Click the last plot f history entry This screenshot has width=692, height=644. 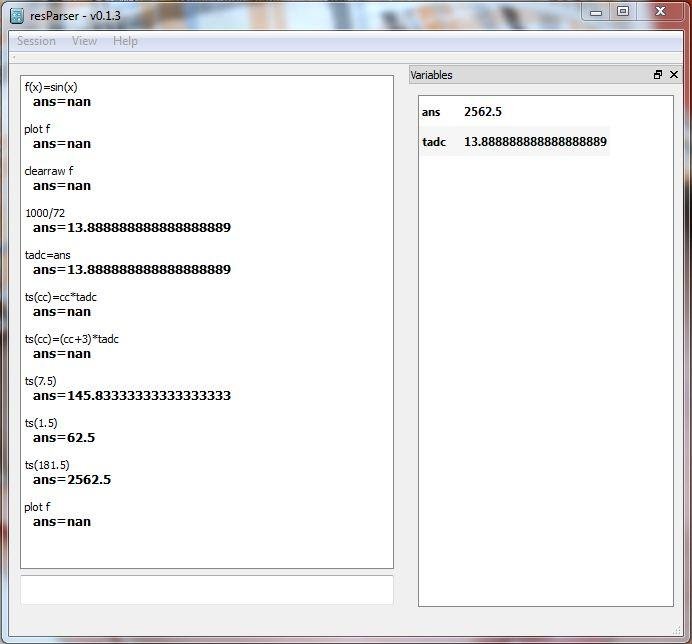pyautogui.click(x=37, y=507)
